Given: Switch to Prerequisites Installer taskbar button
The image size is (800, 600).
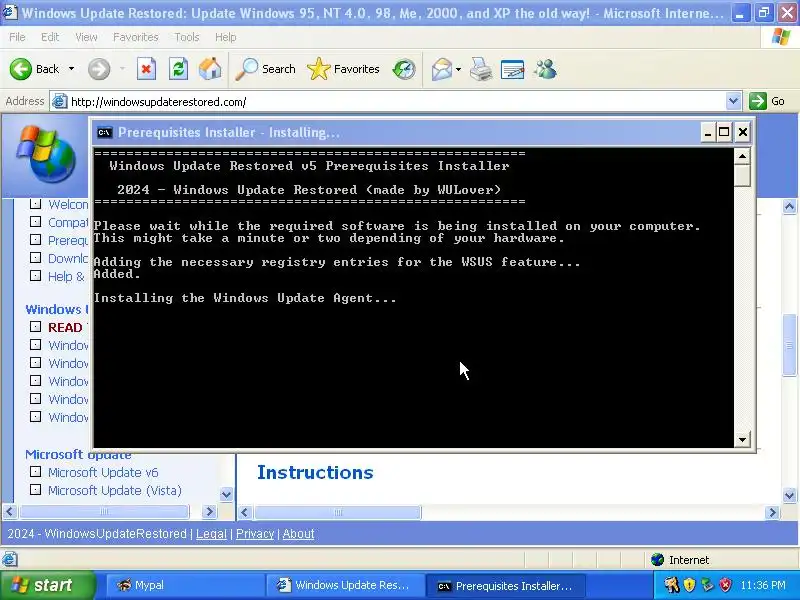Looking at the screenshot, I should [x=505, y=586].
